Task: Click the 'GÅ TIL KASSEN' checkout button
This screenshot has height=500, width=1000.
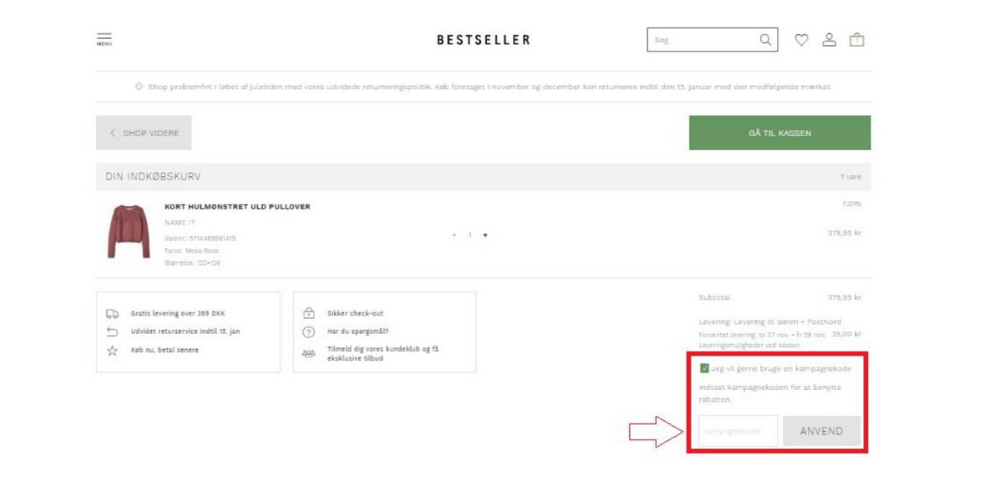Action: [779, 133]
